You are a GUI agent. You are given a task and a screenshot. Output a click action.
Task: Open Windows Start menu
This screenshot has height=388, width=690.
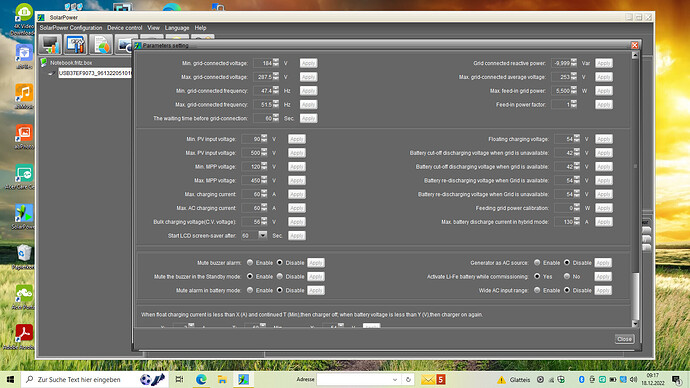[x=11, y=379]
